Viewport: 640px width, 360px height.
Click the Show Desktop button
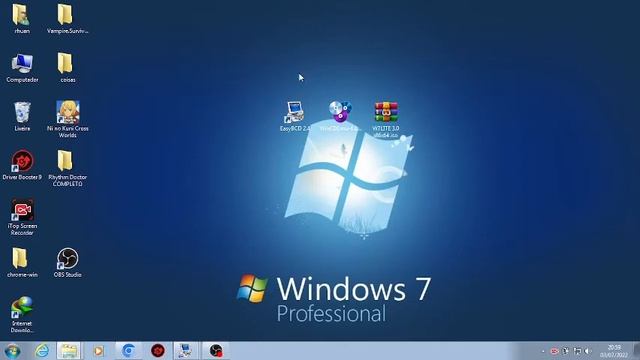coord(637,351)
